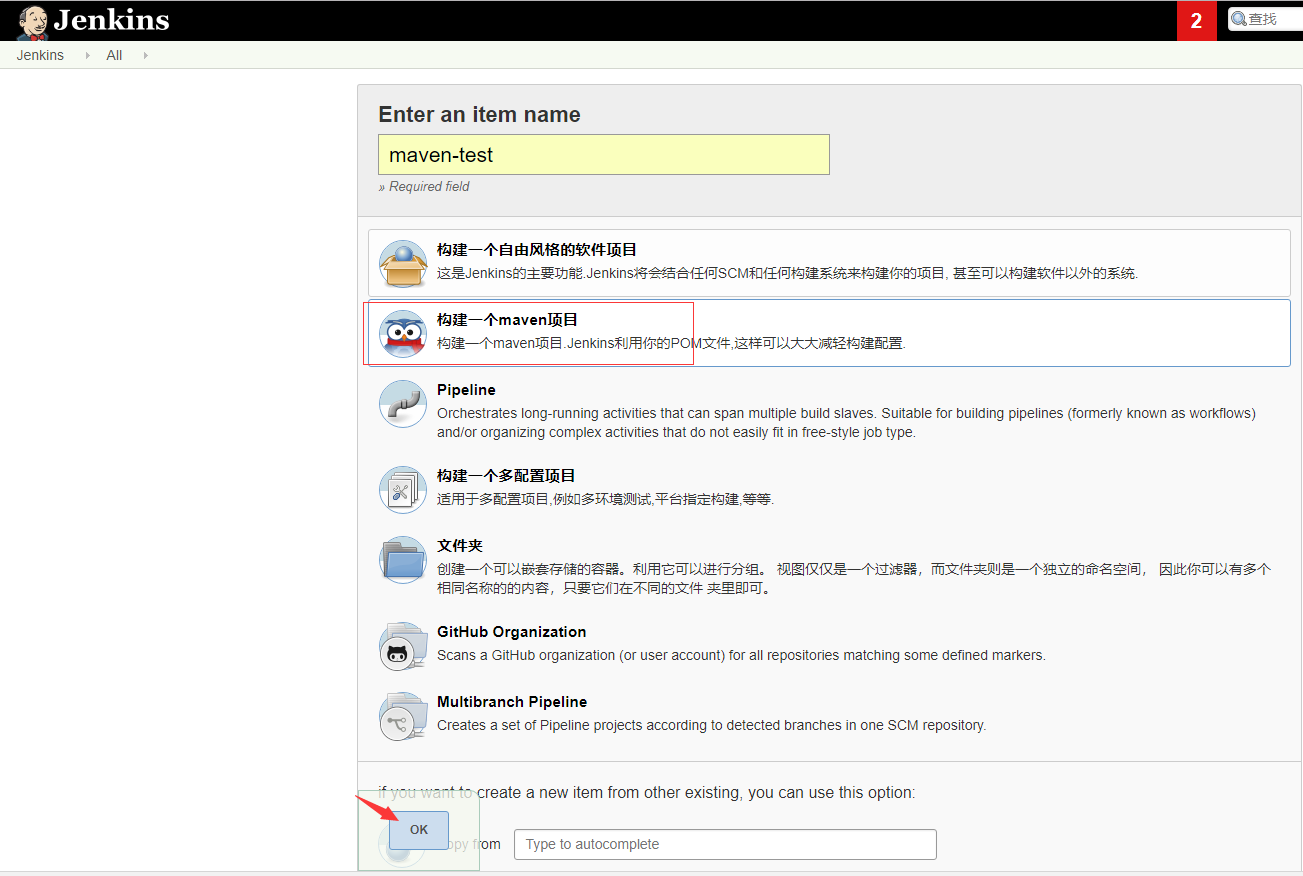The height and width of the screenshot is (876, 1303).
Task: Click the folder description starting 创建一个可以嵌套存储的容器
Action: tap(854, 579)
